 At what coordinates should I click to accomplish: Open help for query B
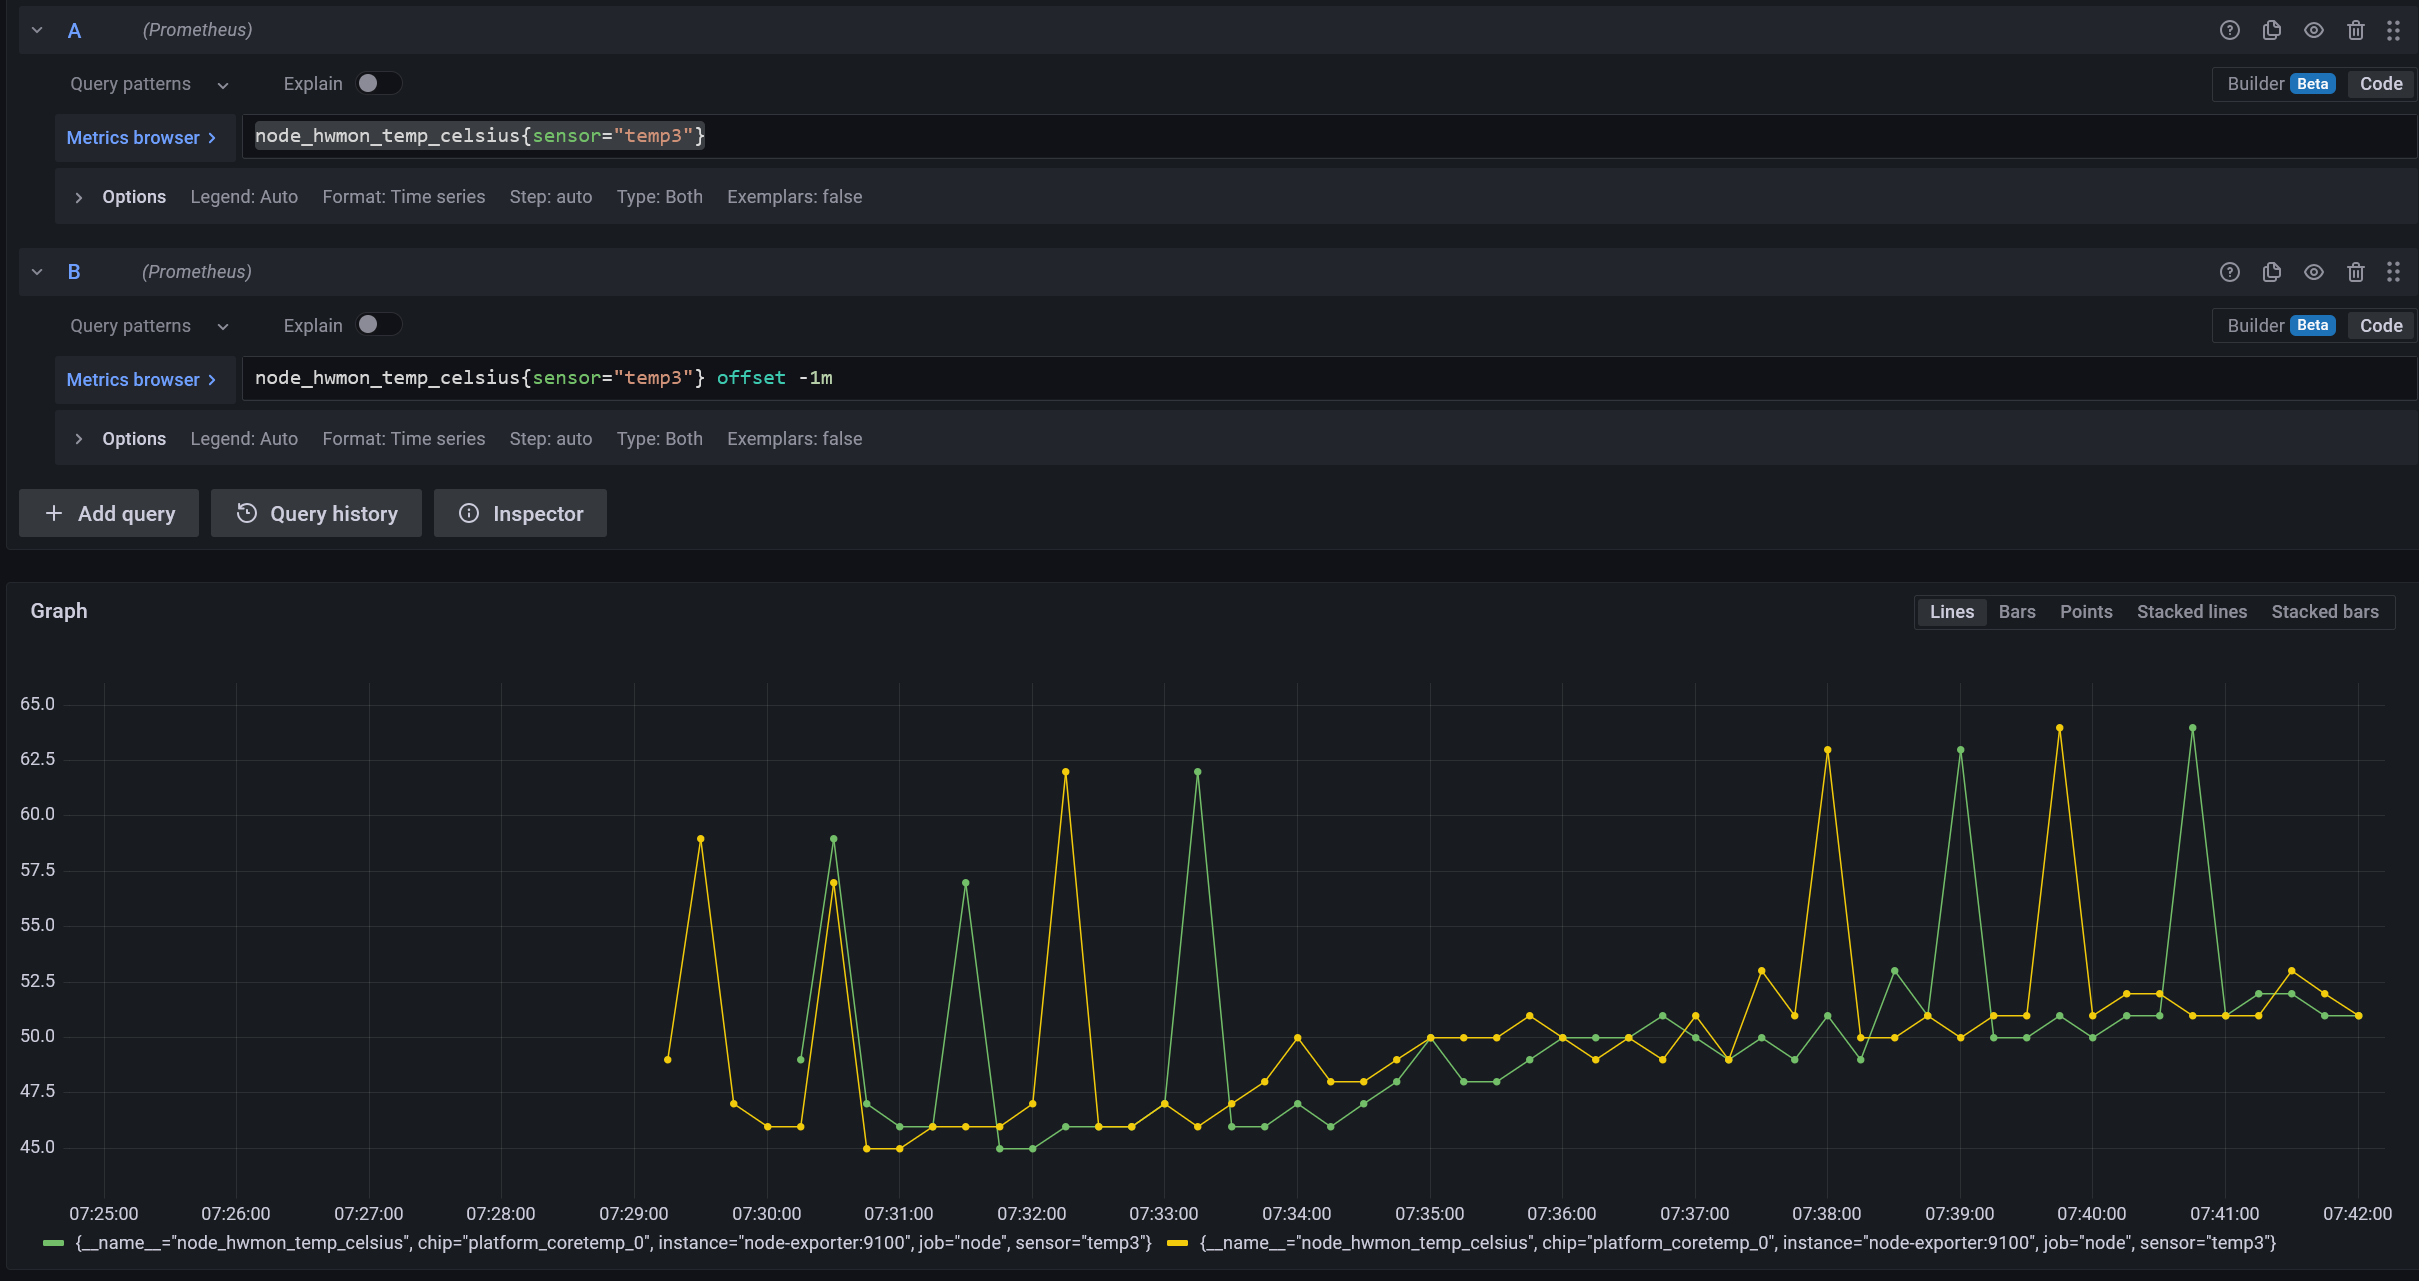click(2229, 271)
